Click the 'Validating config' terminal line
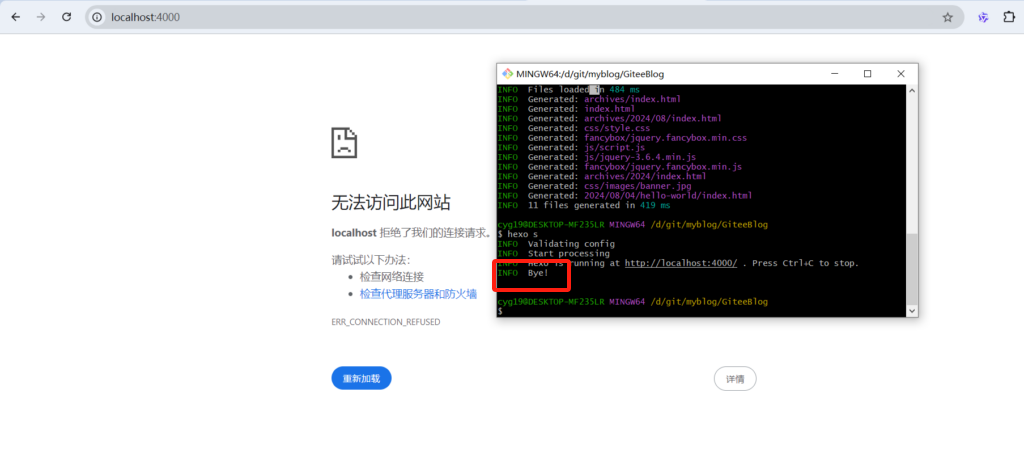The image size is (1024, 473). pyautogui.click(x=556, y=244)
